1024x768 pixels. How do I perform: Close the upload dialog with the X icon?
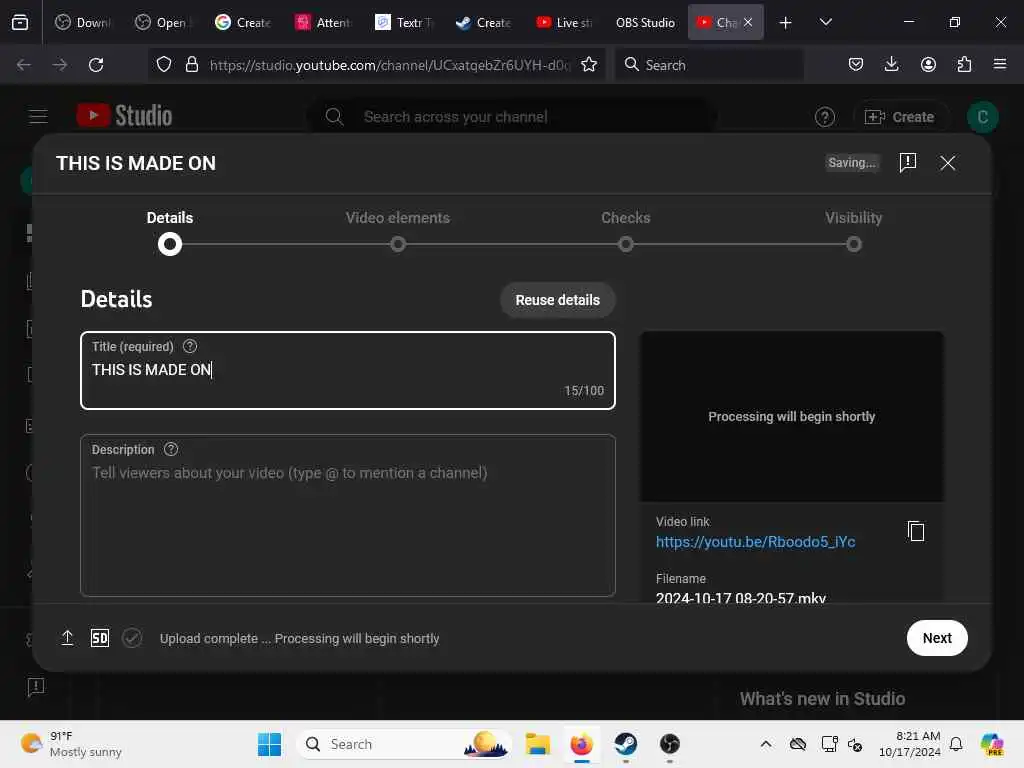pyautogui.click(x=948, y=163)
